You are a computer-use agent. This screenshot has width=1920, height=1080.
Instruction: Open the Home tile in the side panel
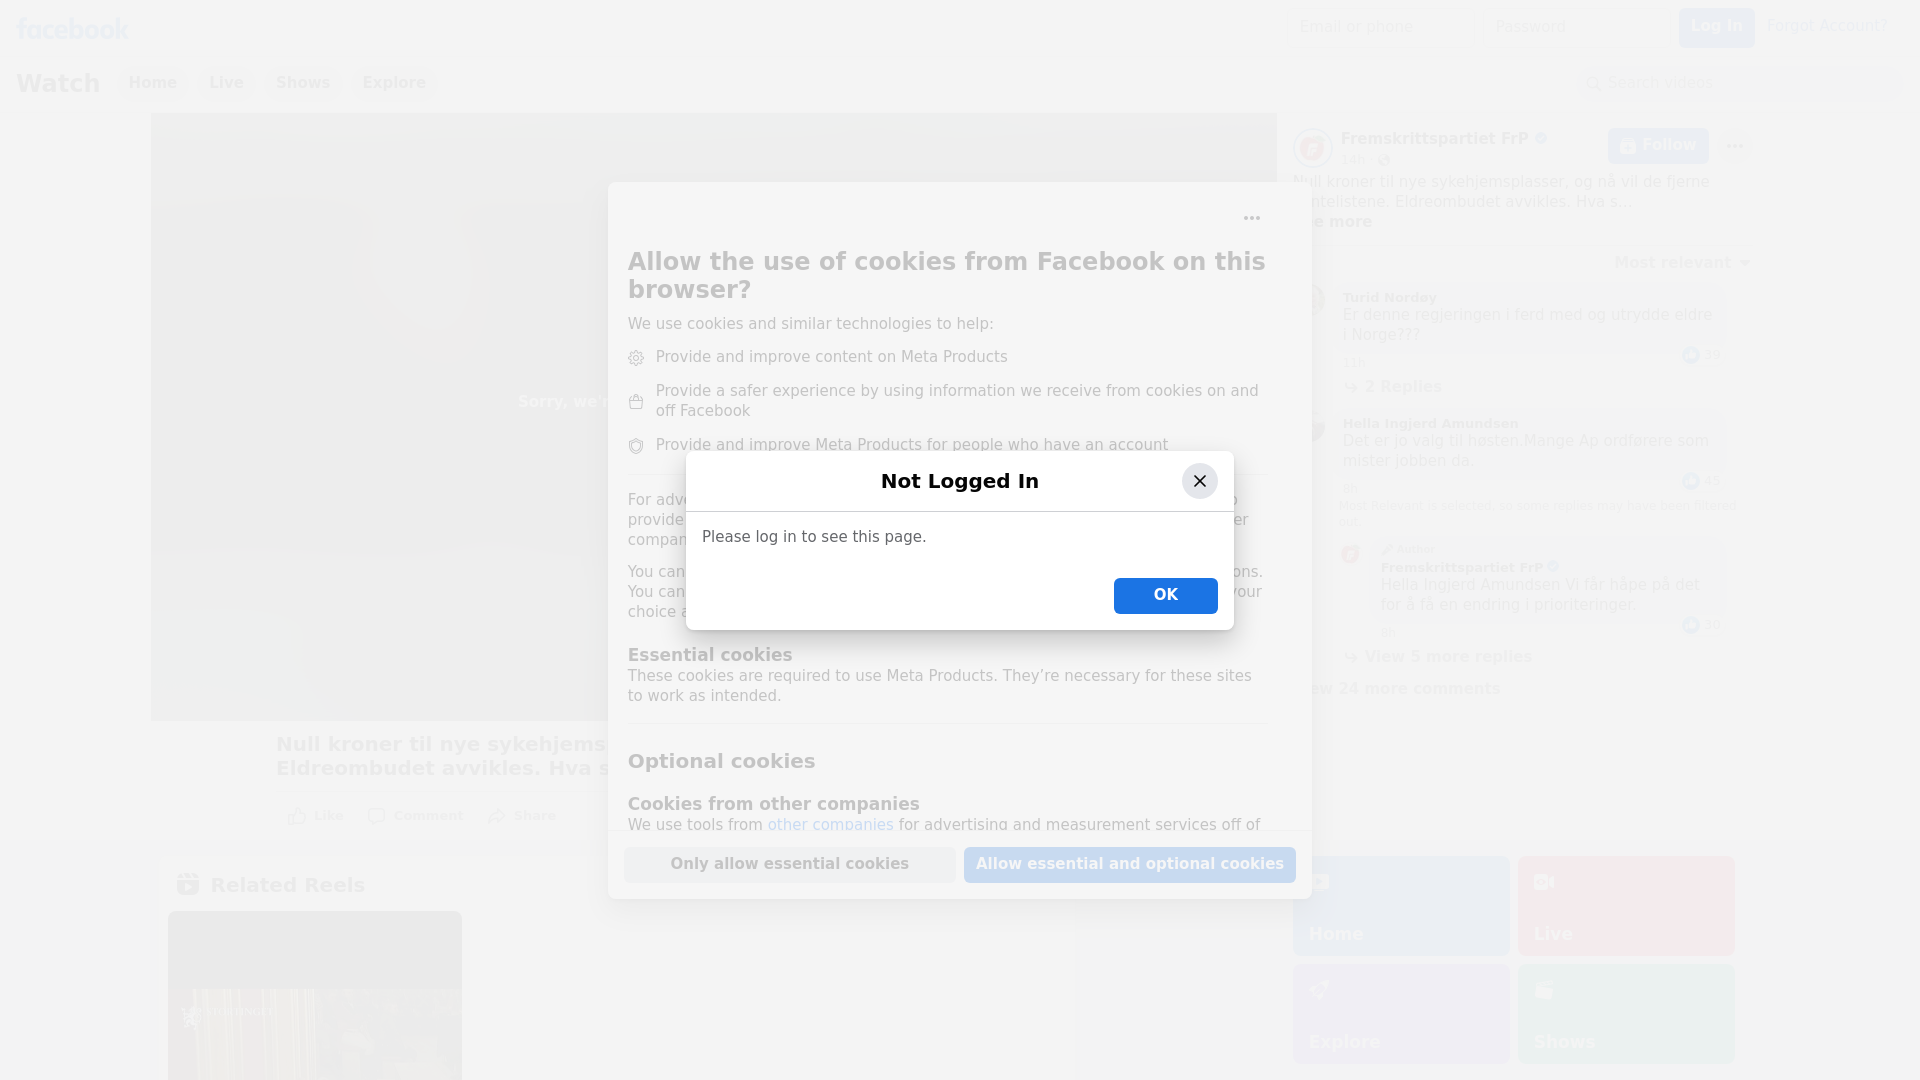[x=1401, y=905]
